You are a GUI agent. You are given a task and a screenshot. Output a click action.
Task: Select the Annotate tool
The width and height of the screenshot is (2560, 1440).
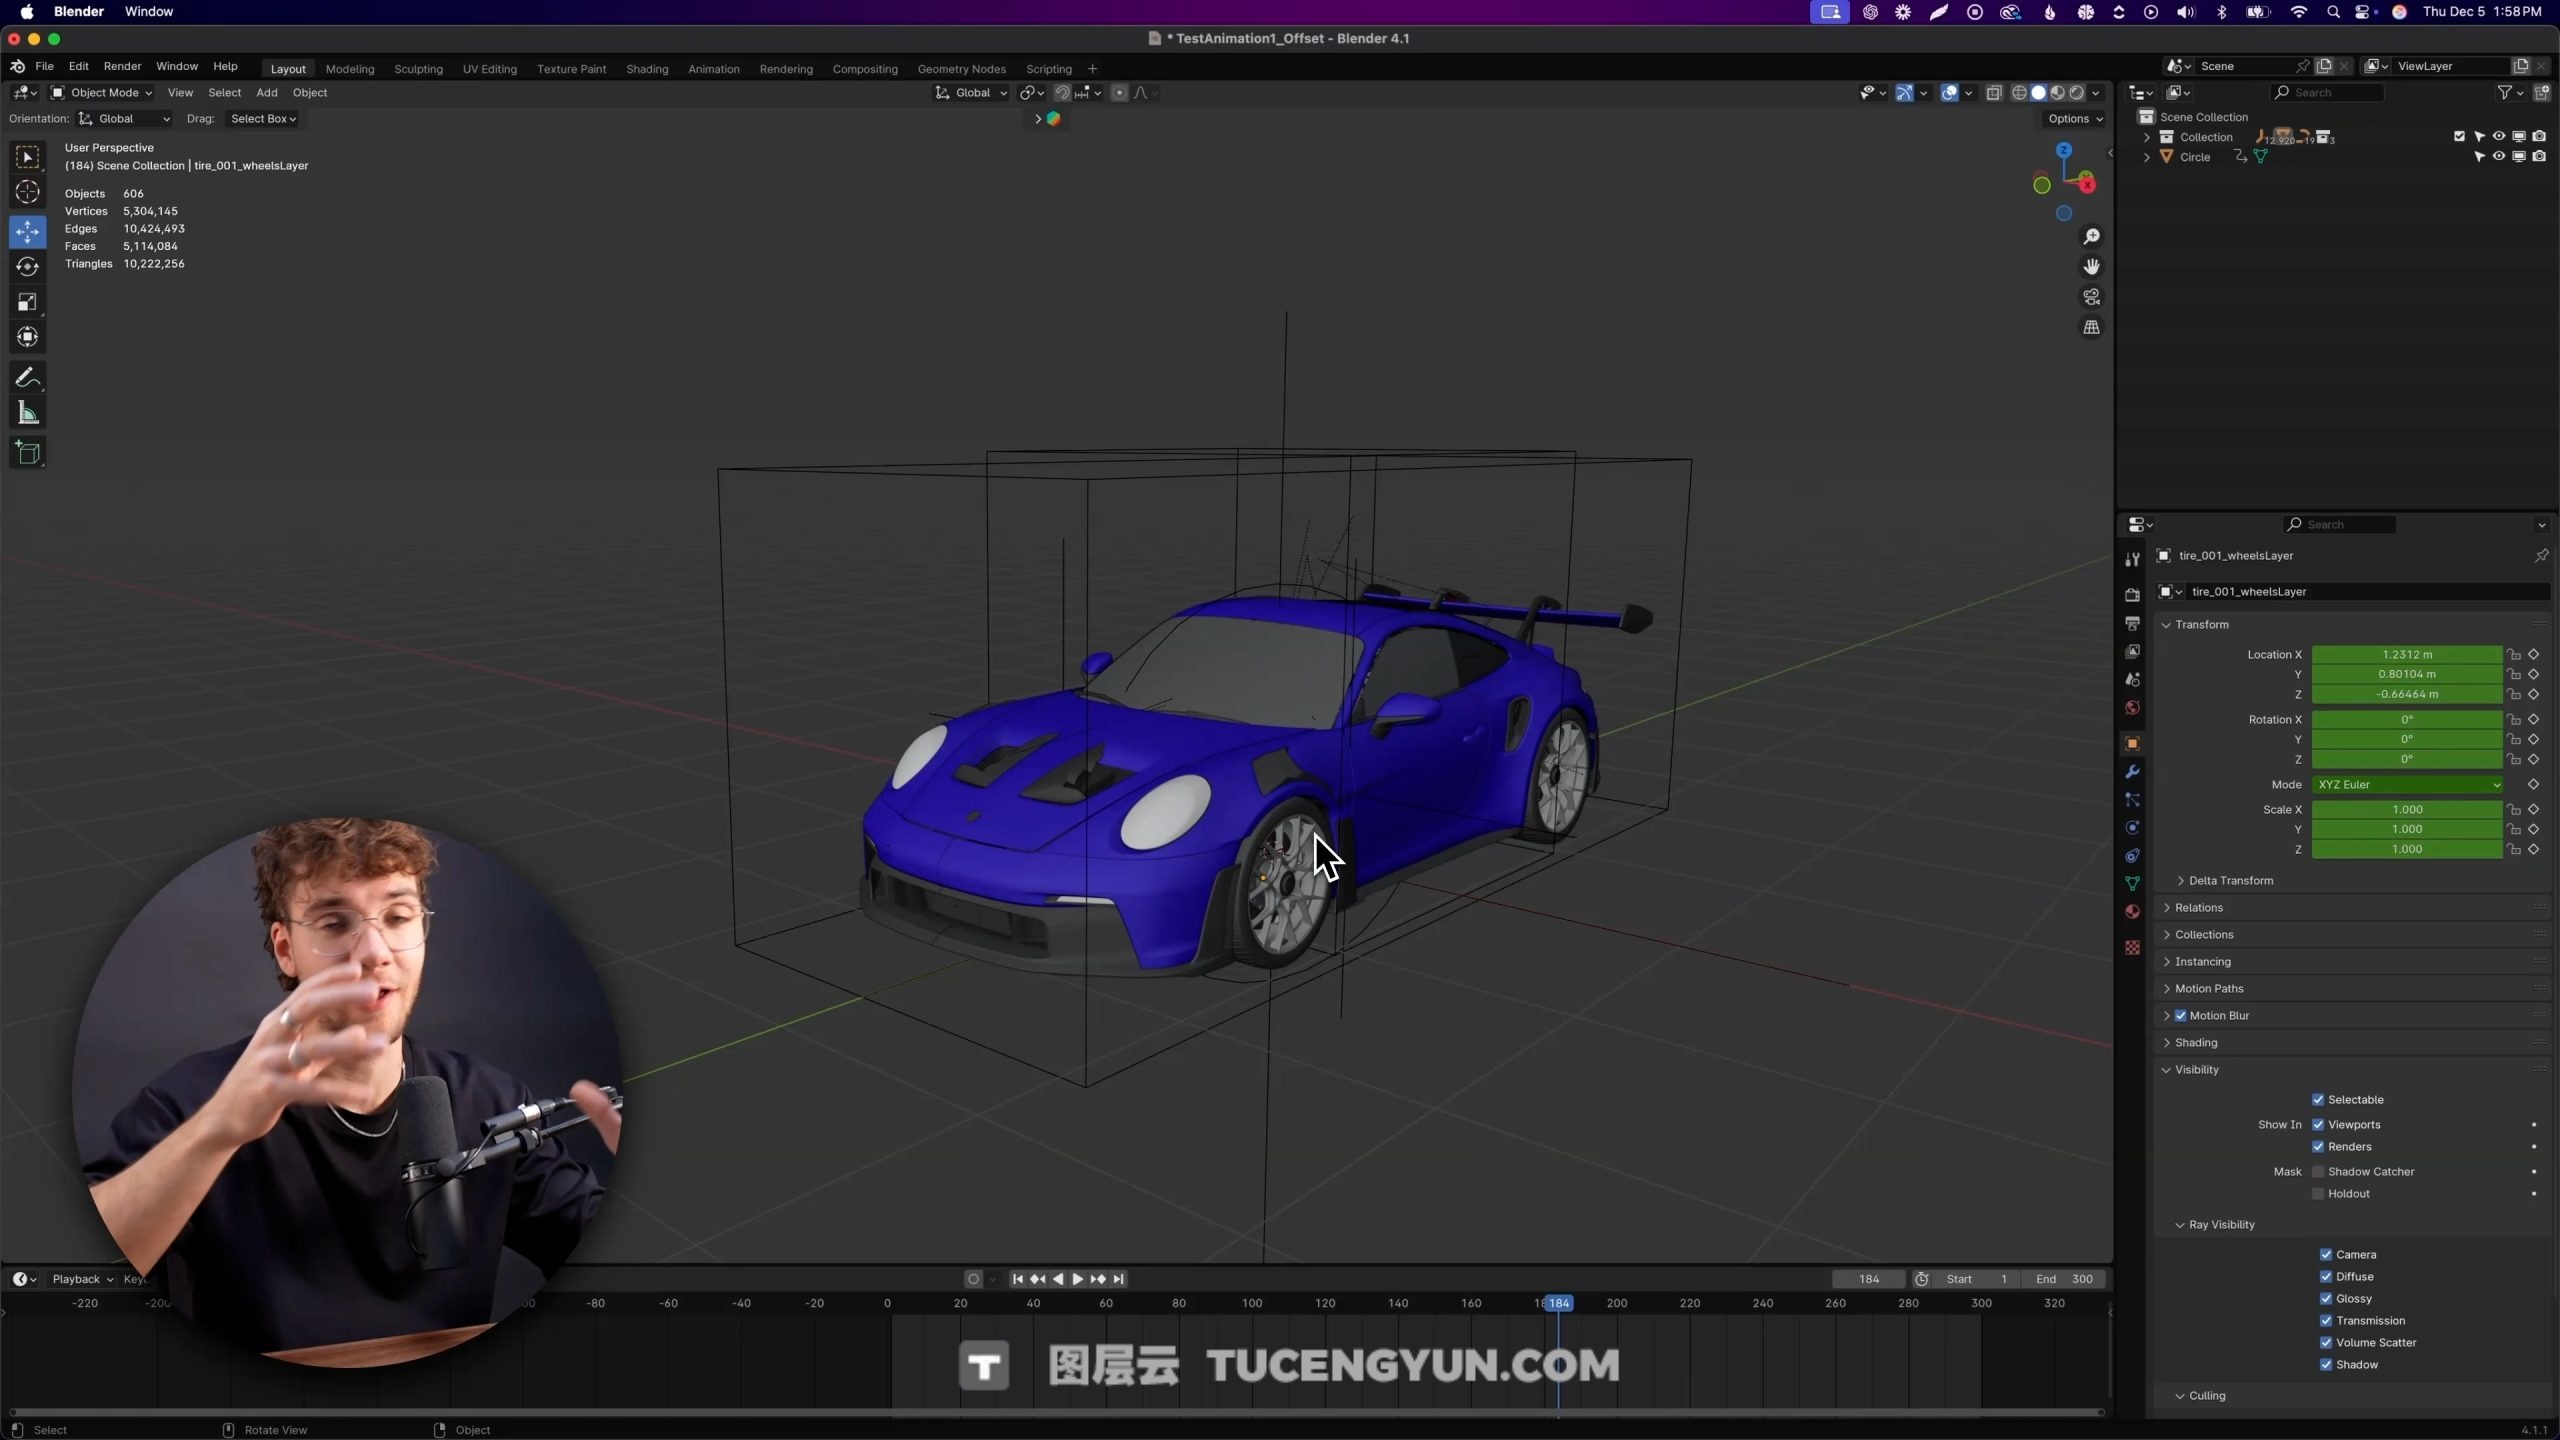(28, 377)
